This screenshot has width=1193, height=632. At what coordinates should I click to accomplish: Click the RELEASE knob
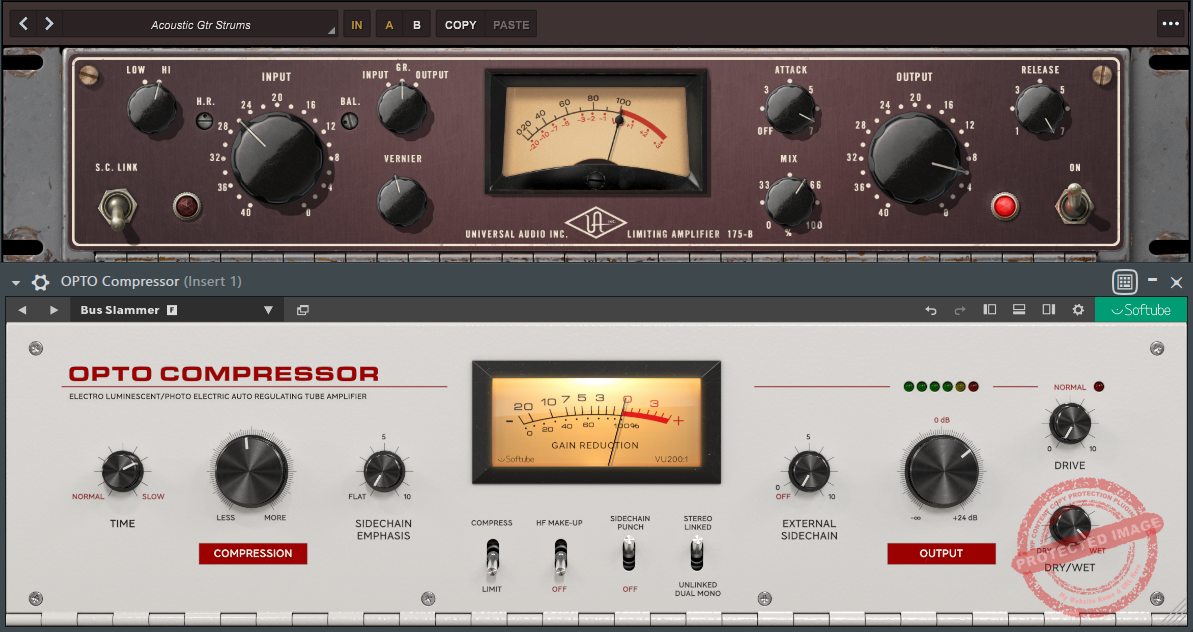pos(1040,110)
